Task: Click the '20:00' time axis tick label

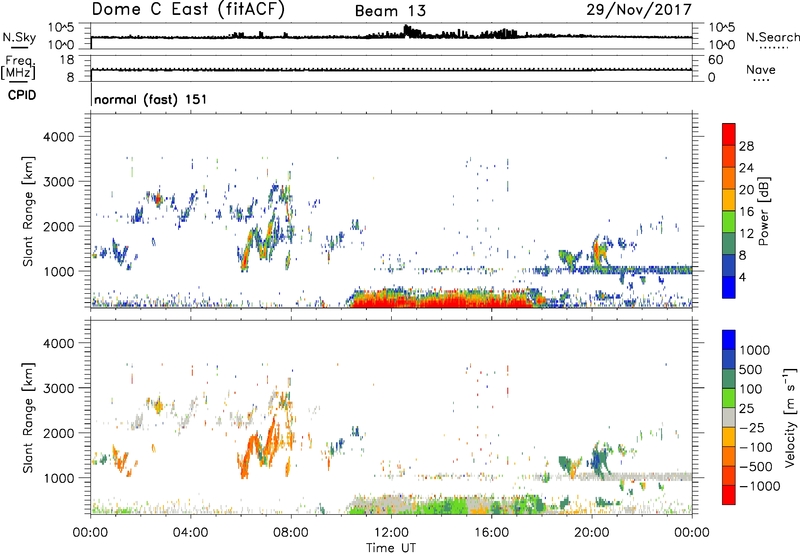Action: (x=591, y=533)
